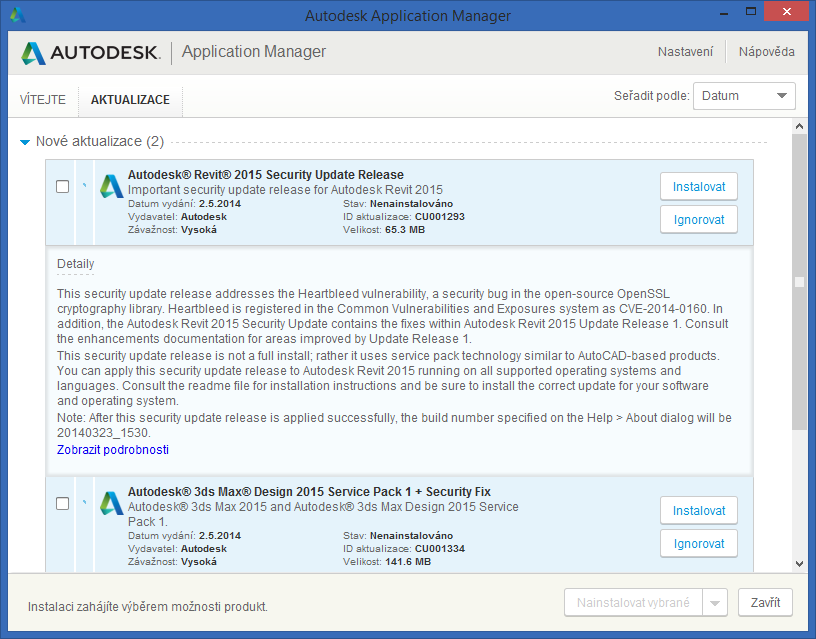Check the 3ds Max Design Service Pack checkbox

click(62, 503)
